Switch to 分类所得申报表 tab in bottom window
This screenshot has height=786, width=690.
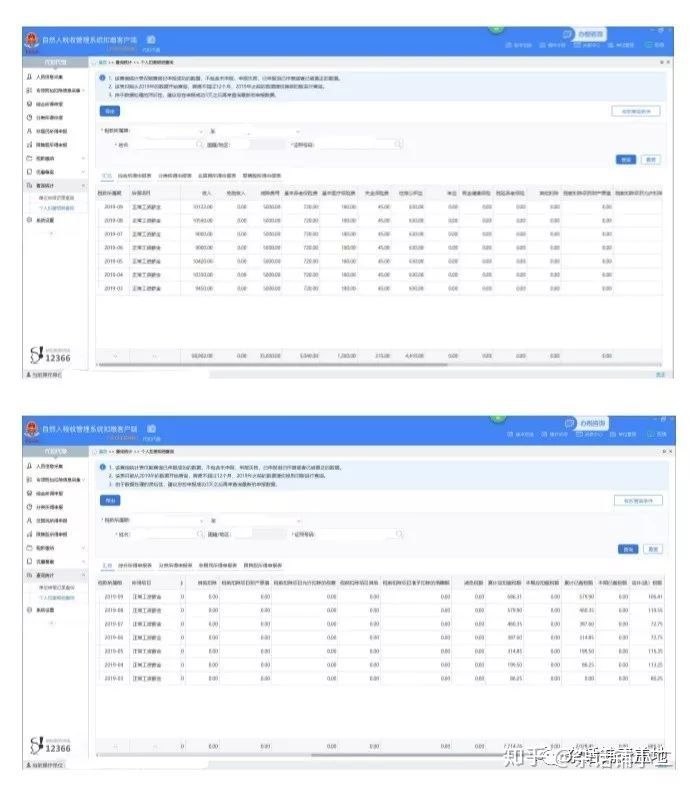[176, 565]
